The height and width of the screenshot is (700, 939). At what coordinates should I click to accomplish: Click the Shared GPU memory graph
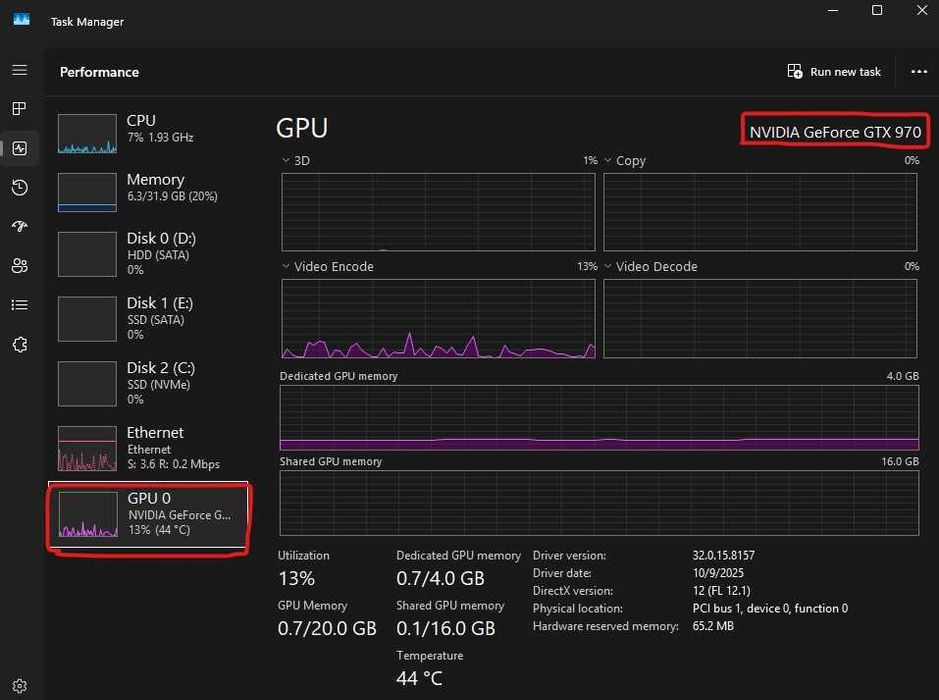[x=599, y=503]
